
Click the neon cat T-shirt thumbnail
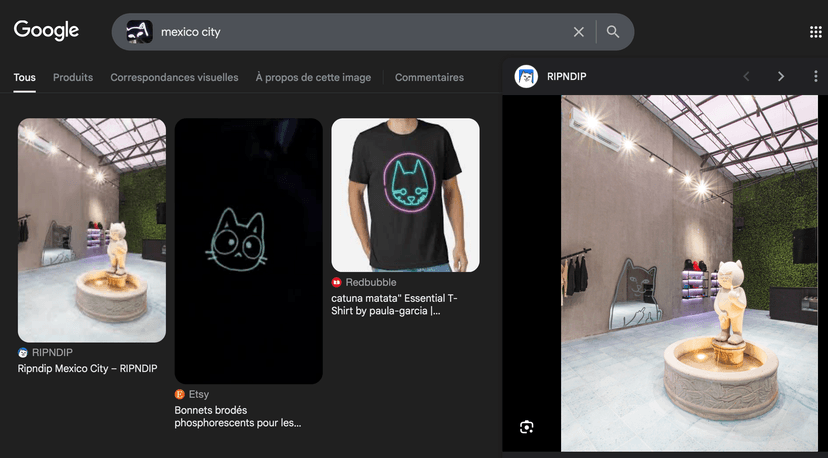pyautogui.click(x=405, y=195)
